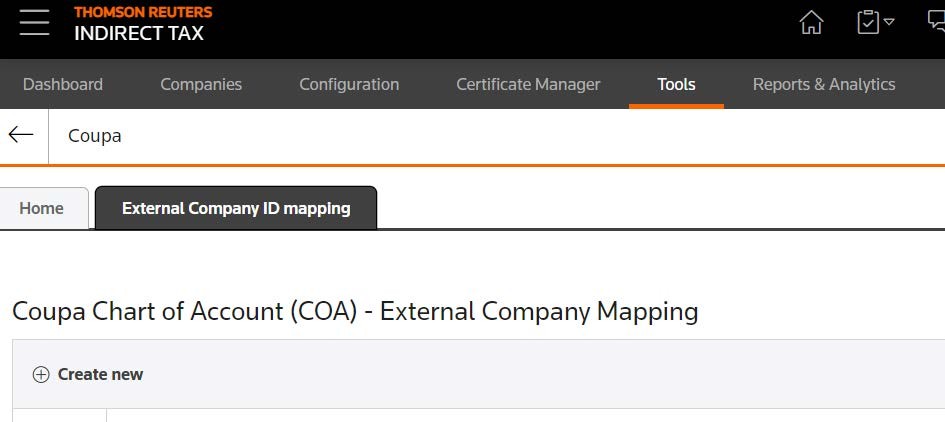Click the Coupa page title

[95, 135]
